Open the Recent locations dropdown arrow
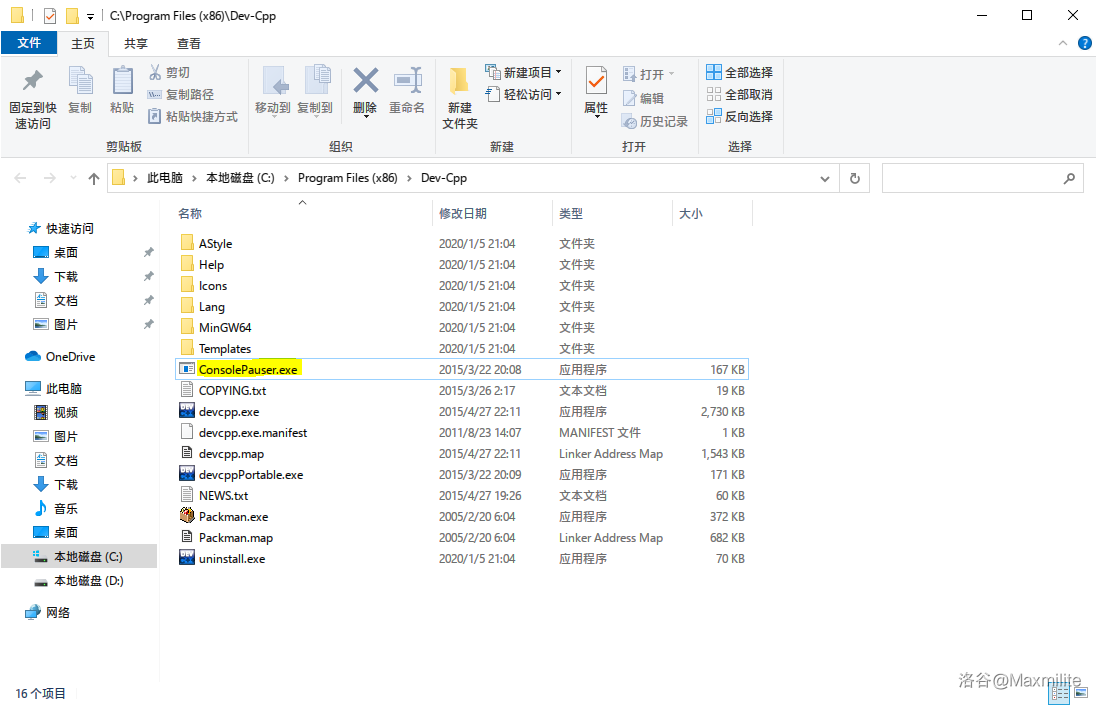This screenshot has height=706, width=1097. (73, 178)
